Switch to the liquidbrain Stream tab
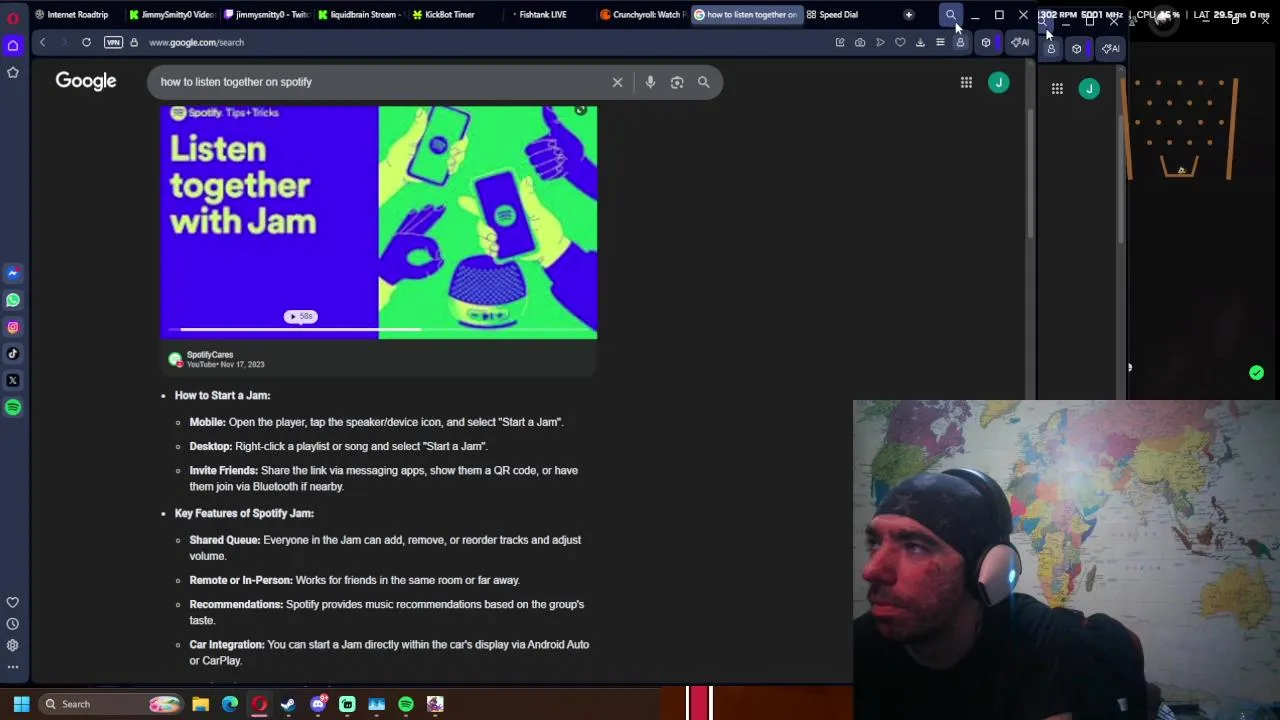The image size is (1280, 720). [360, 15]
